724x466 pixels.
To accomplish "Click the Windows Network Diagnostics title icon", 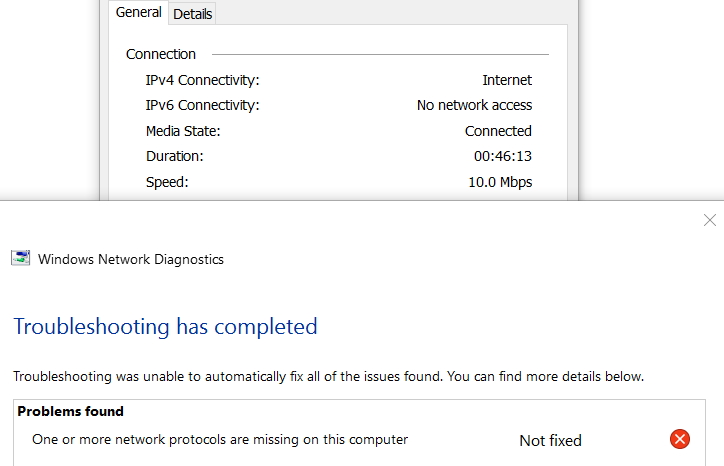I will (x=21, y=258).
